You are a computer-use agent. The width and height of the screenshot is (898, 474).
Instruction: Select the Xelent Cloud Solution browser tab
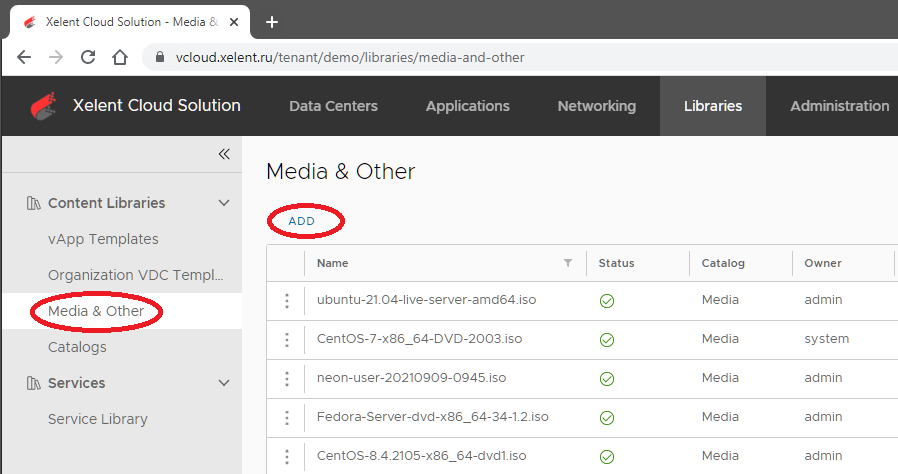click(x=129, y=22)
